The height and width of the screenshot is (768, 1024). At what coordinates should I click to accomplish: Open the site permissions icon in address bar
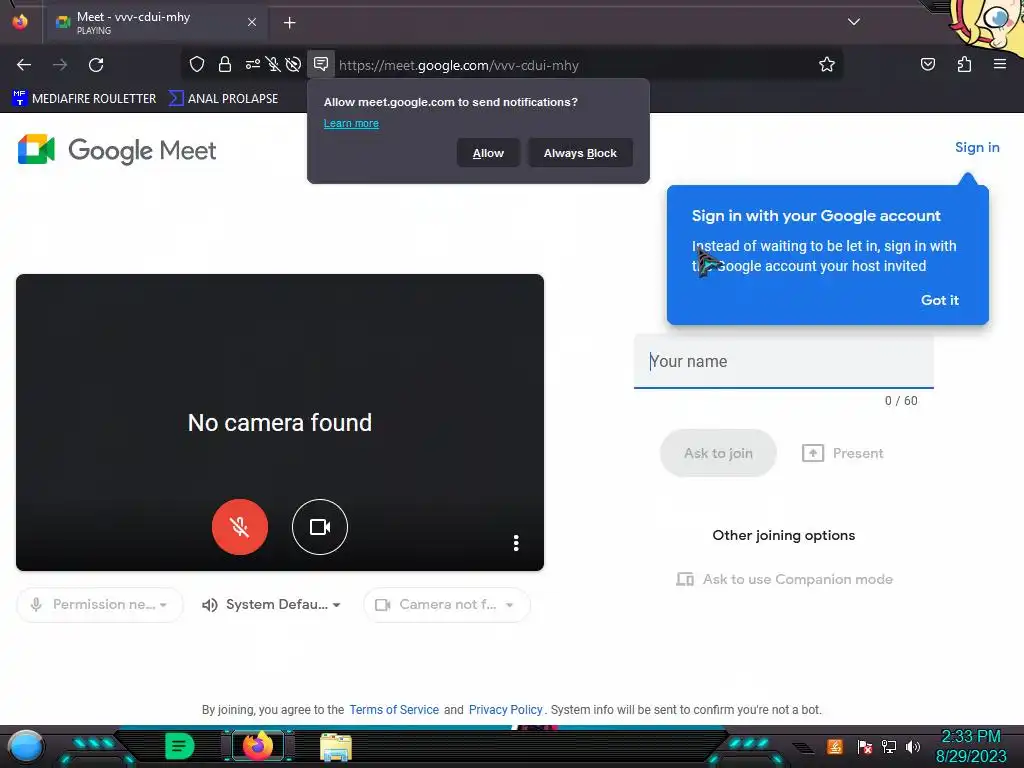[x=253, y=64]
